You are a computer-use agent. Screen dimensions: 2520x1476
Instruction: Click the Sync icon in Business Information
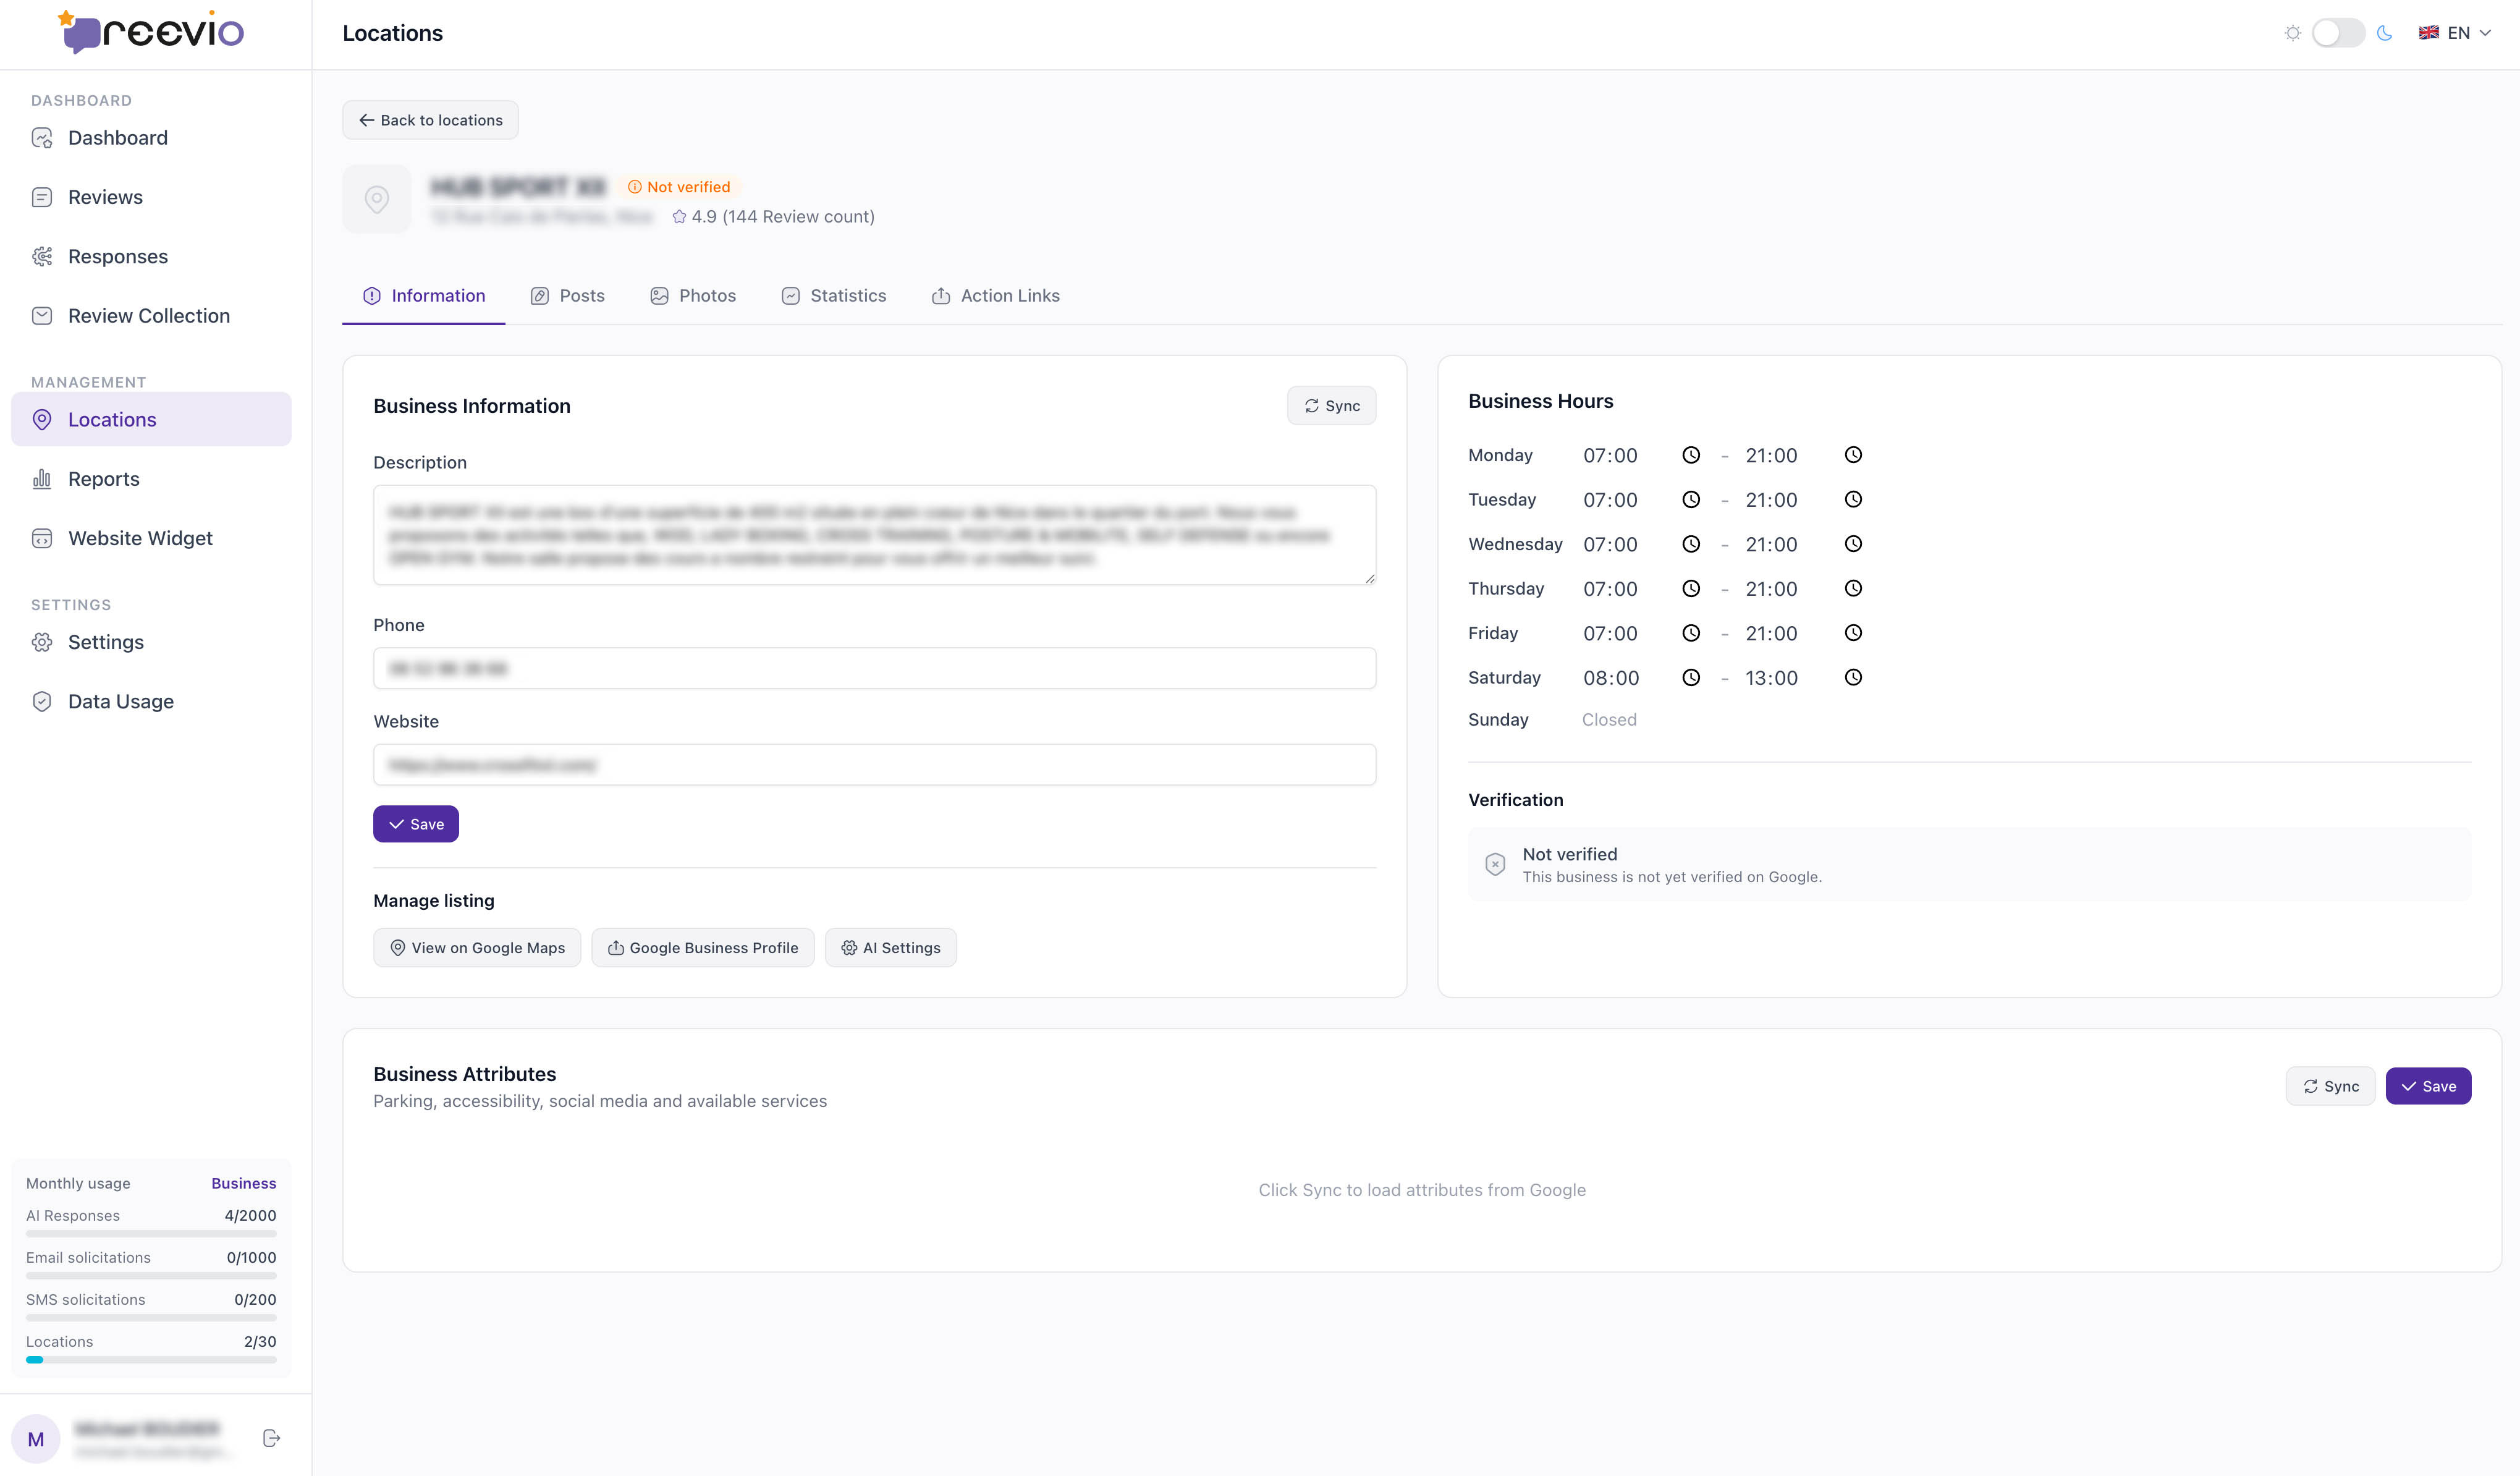pyautogui.click(x=1311, y=405)
